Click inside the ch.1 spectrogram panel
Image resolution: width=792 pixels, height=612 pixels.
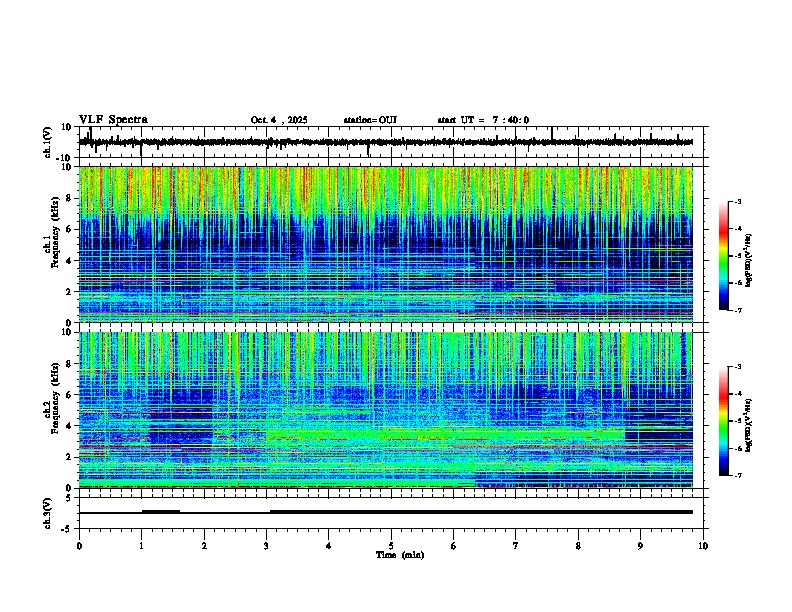tap(386, 244)
